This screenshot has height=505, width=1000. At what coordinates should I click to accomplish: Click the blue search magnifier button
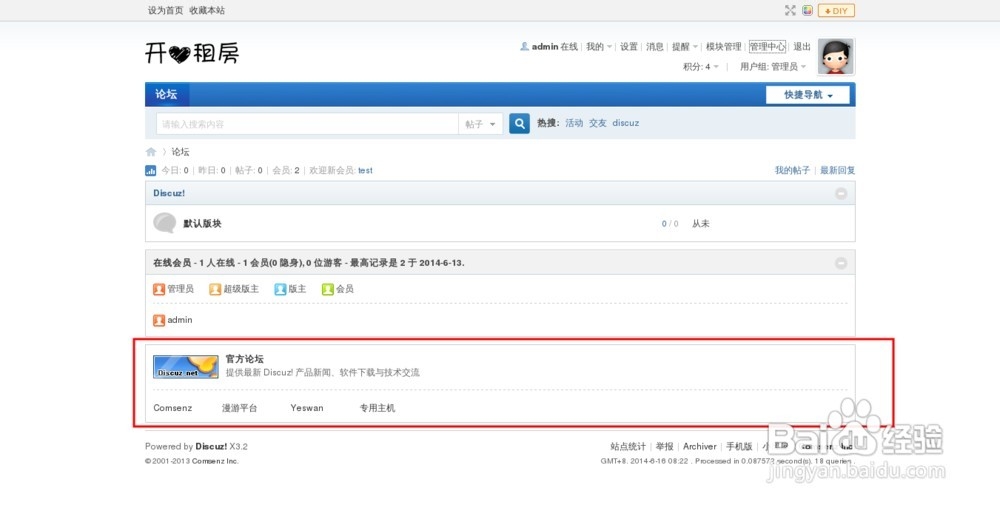point(519,124)
